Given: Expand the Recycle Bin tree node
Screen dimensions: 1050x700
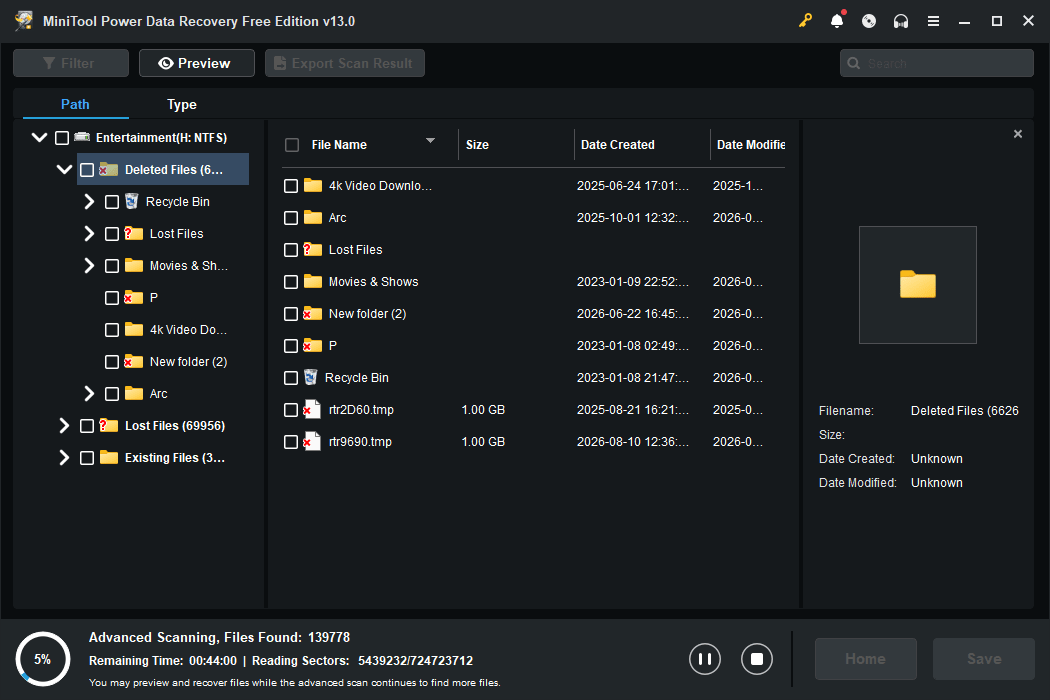Looking at the screenshot, I should click(x=89, y=202).
